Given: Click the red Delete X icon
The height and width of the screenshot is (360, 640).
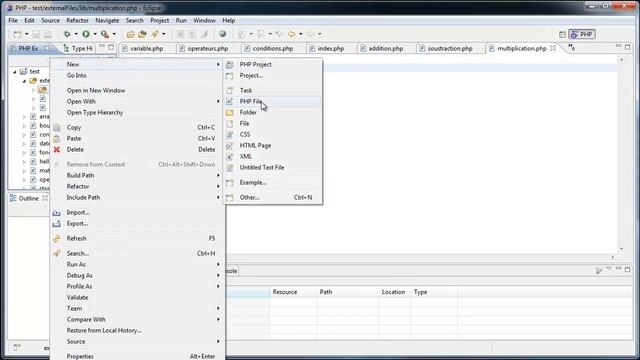Looking at the screenshot, I should [57, 149].
